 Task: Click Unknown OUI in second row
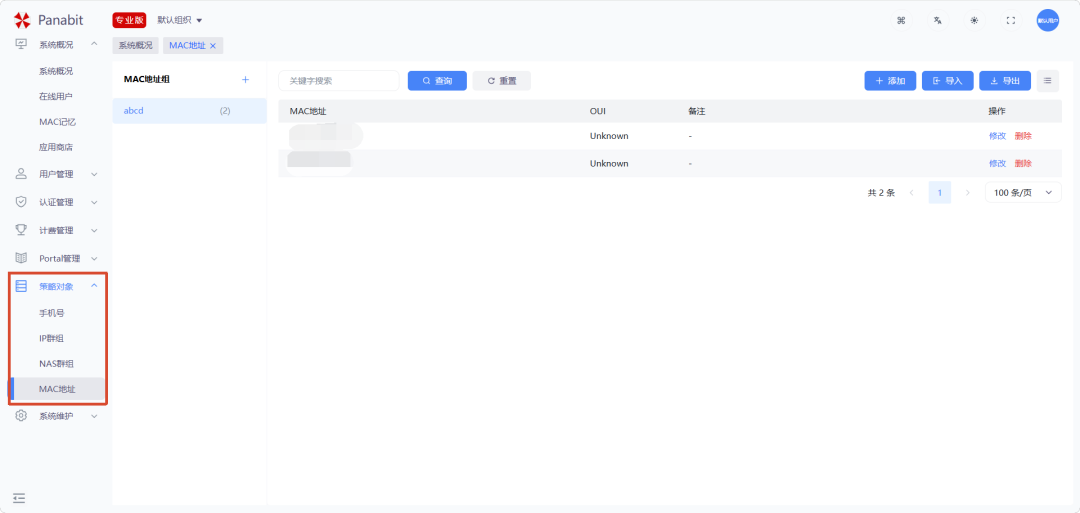click(609, 164)
